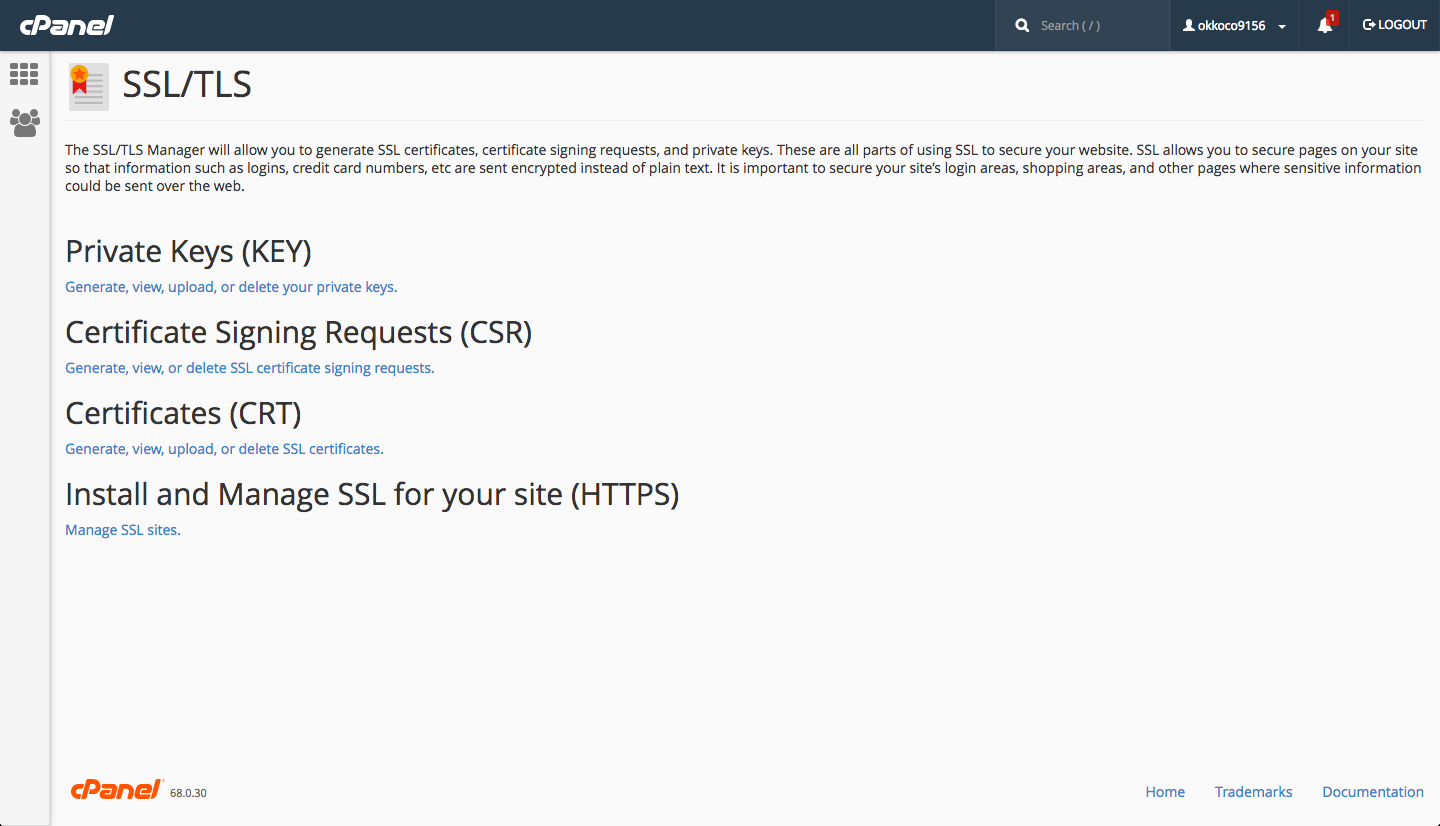Log out using the LOGOUT button
The image size is (1440, 826).
click(1395, 25)
